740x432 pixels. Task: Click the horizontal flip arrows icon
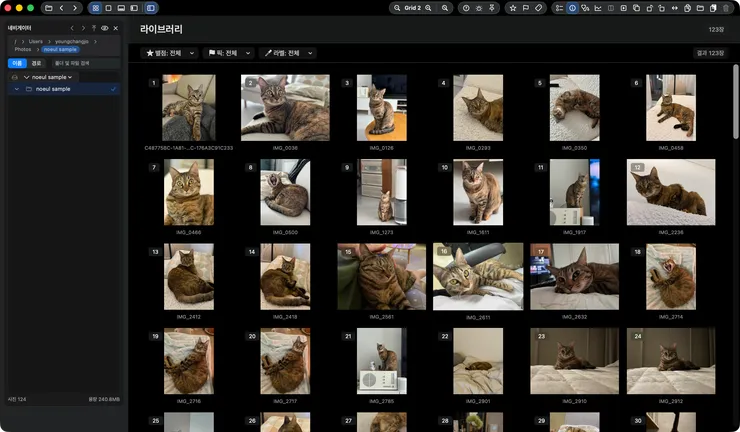point(674,8)
